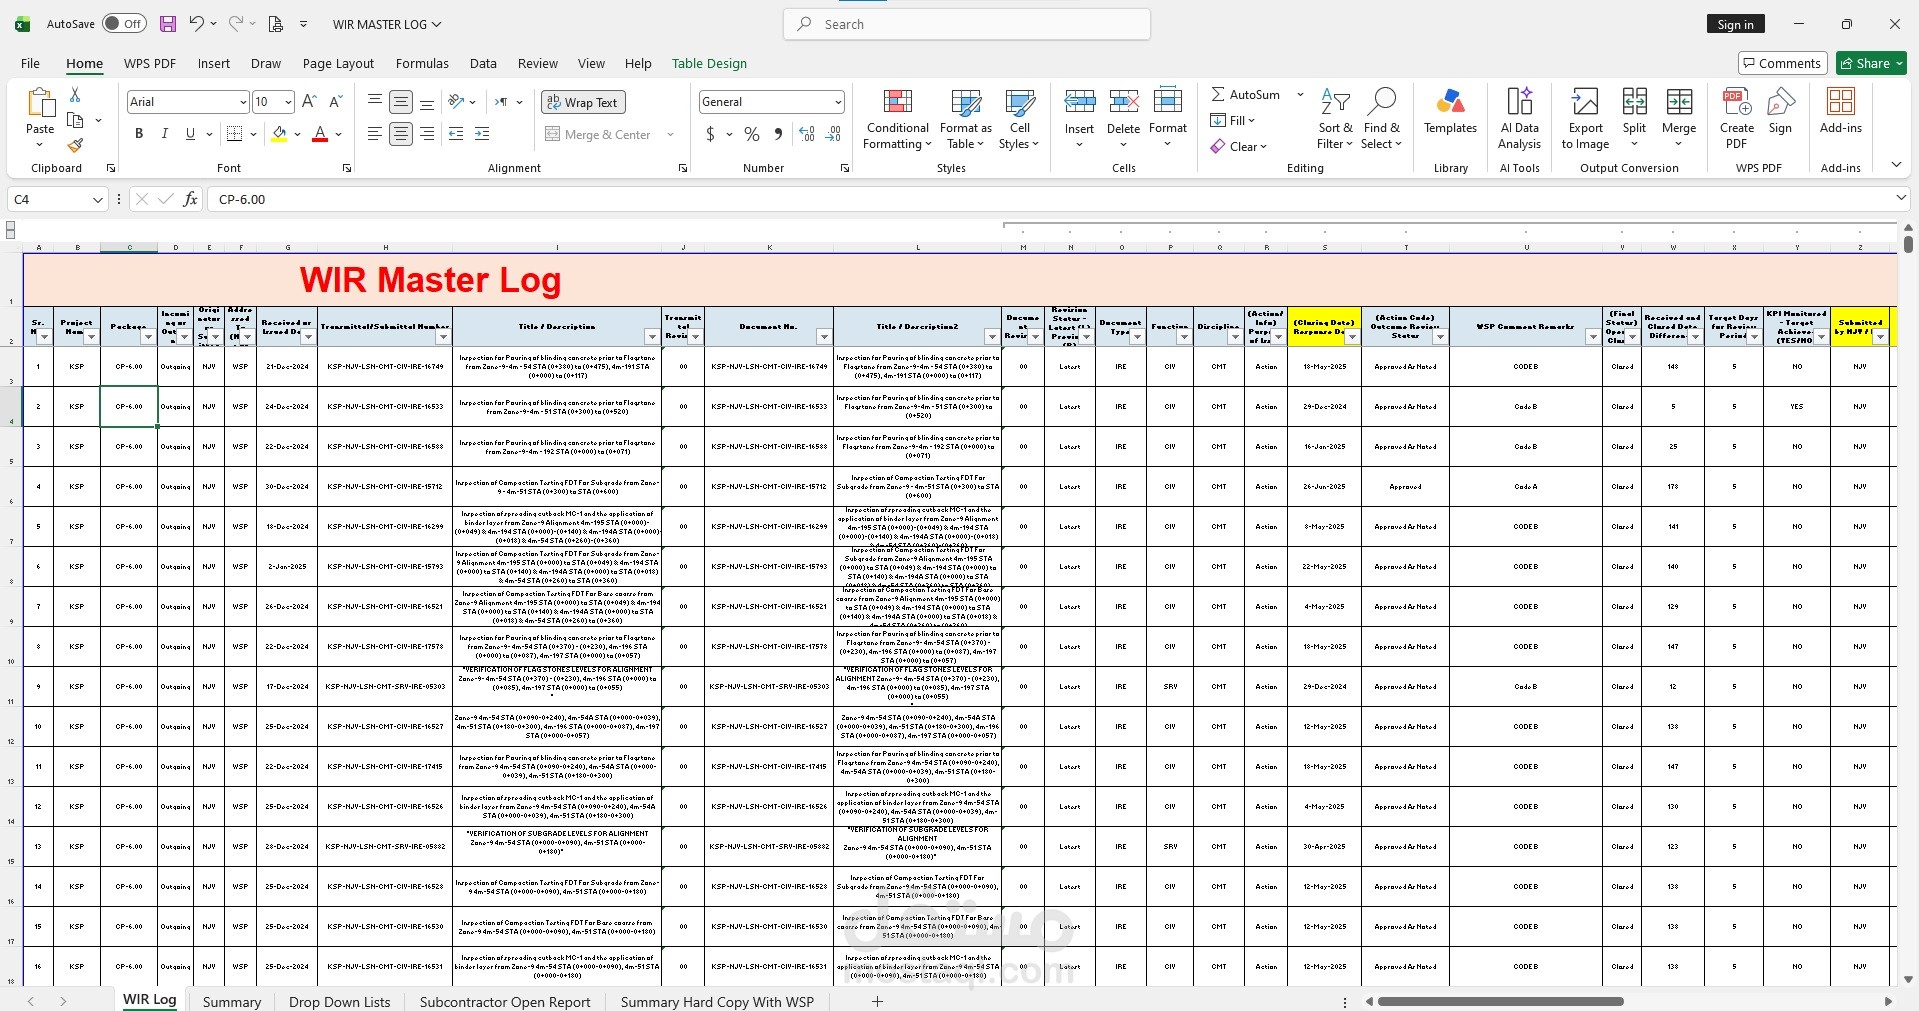This screenshot has width=1919, height=1011.
Task: Apply Comma Style number format
Action: [x=778, y=134]
